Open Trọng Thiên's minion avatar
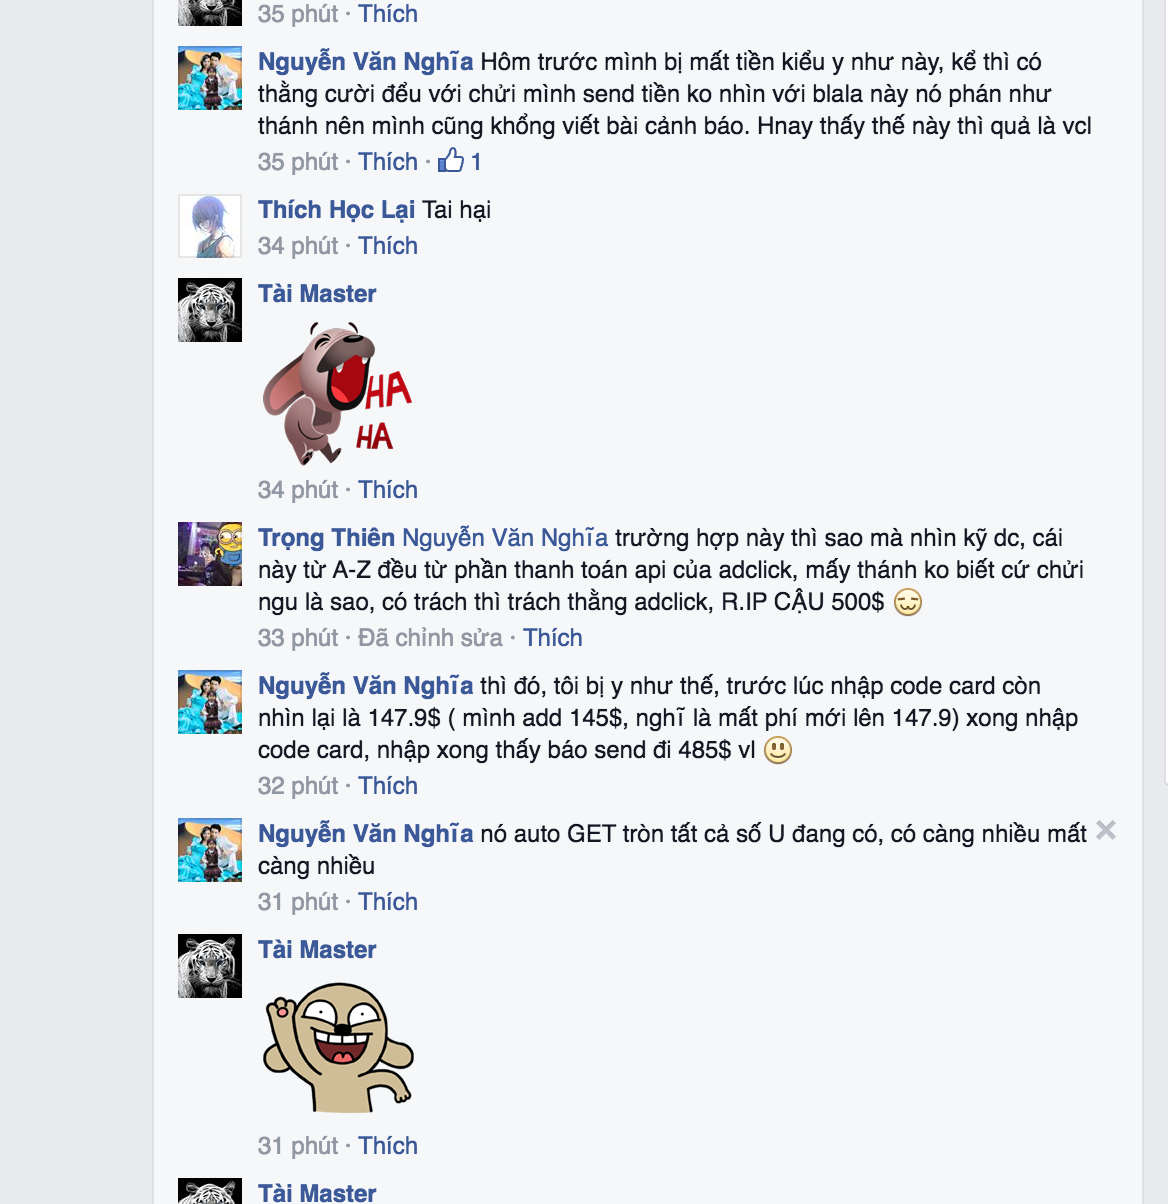Screen dimensions: 1168x1204 210,554
